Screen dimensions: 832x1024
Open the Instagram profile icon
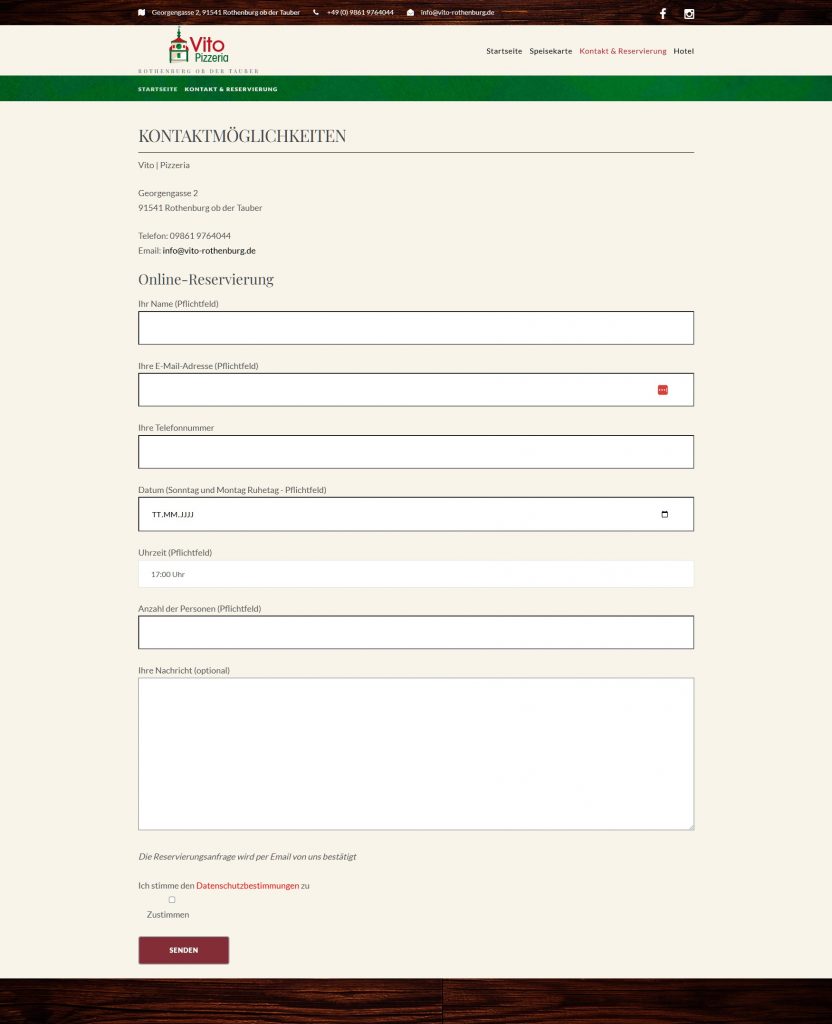(689, 14)
